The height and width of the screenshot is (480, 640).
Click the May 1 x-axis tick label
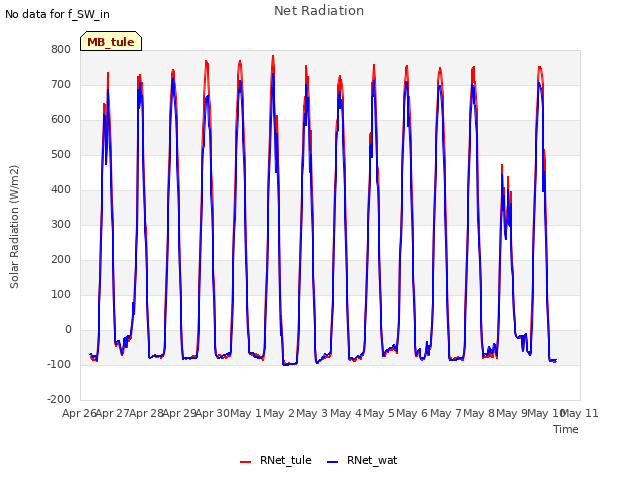(x=246, y=413)
